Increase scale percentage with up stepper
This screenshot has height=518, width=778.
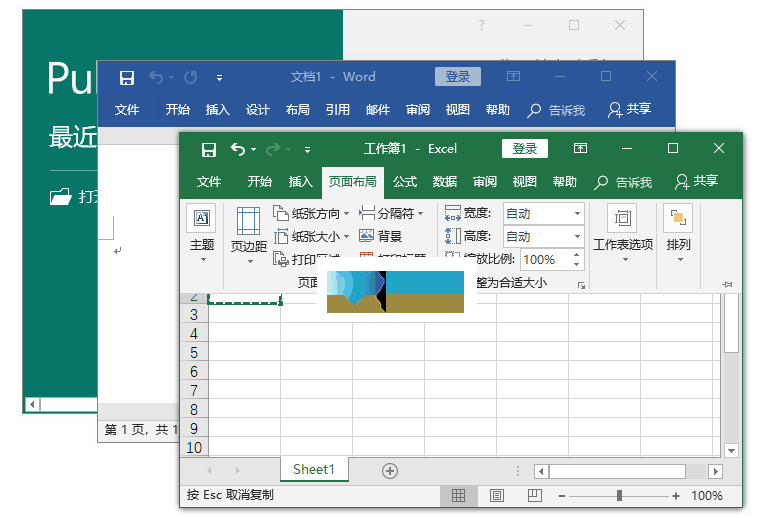coord(577,255)
